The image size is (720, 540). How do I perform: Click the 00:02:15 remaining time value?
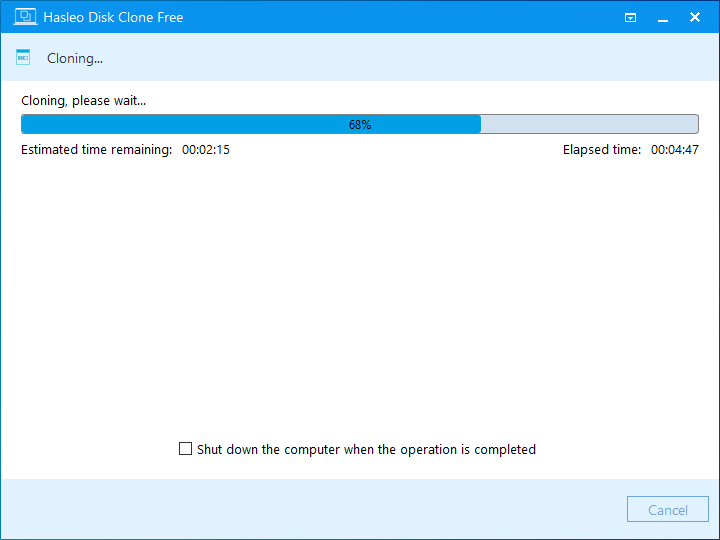[206, 150]
